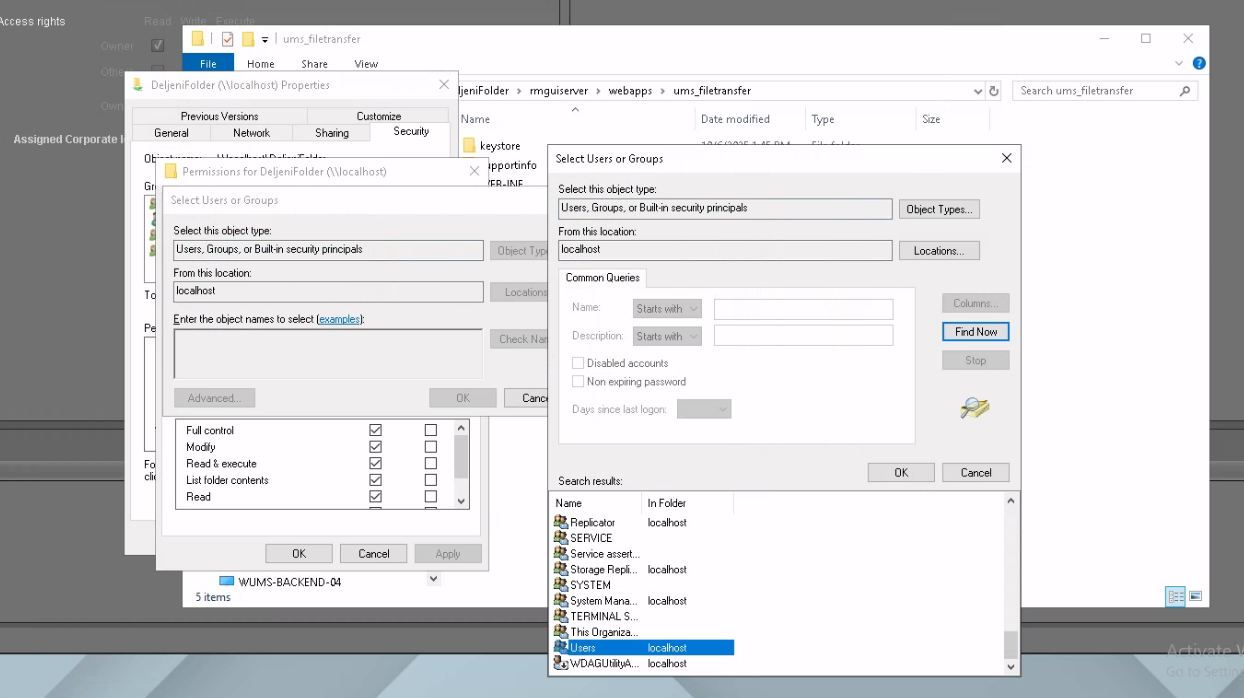The width and height of the screenshot is (1244, 698).
Task: Click the Object Types button
Action: tap(938, 209)
